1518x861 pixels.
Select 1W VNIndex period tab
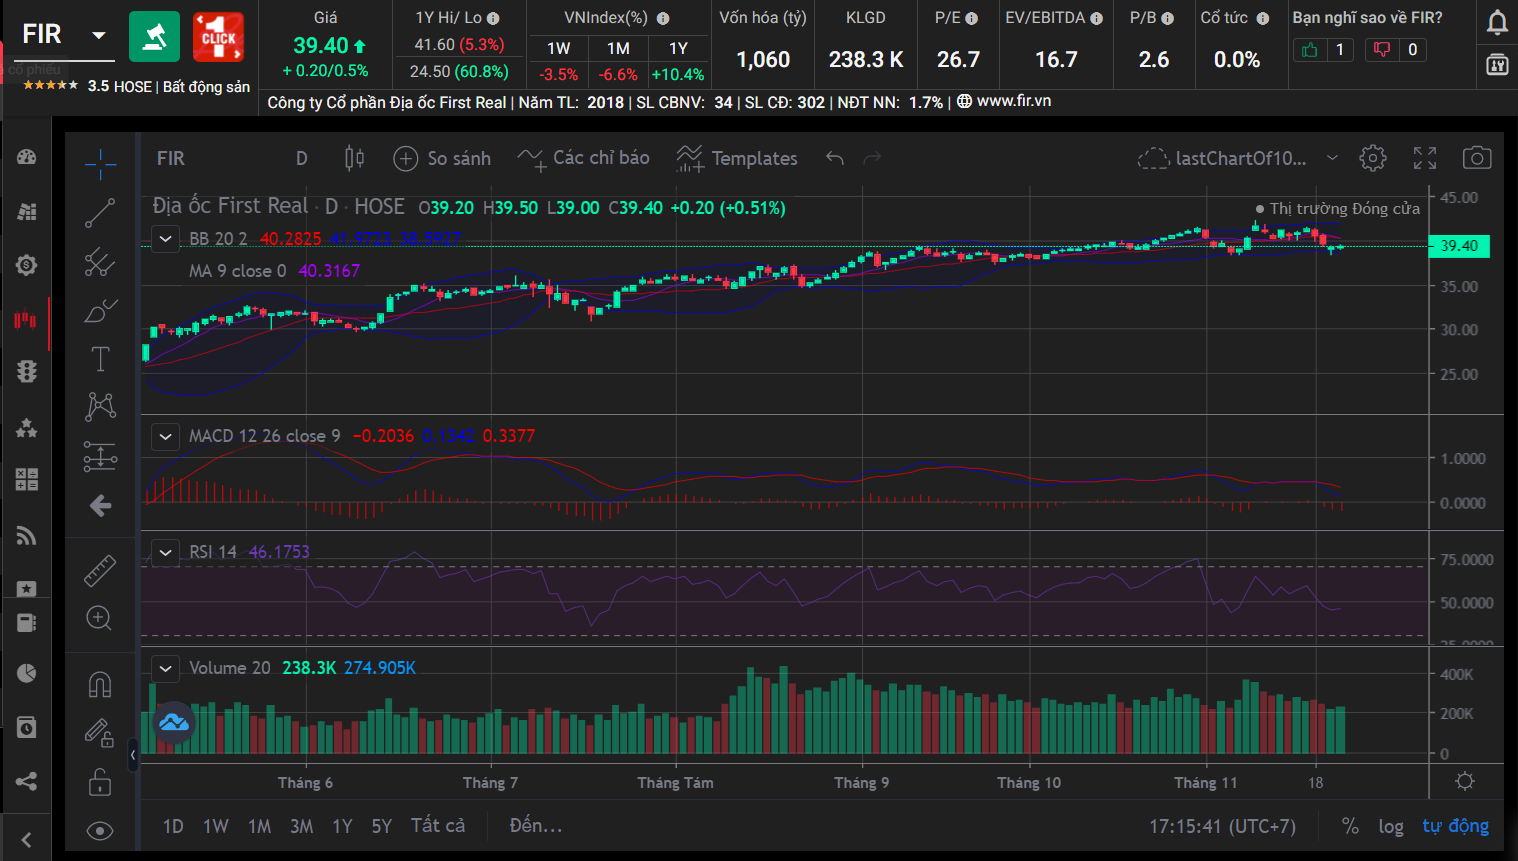pos(558,48)
